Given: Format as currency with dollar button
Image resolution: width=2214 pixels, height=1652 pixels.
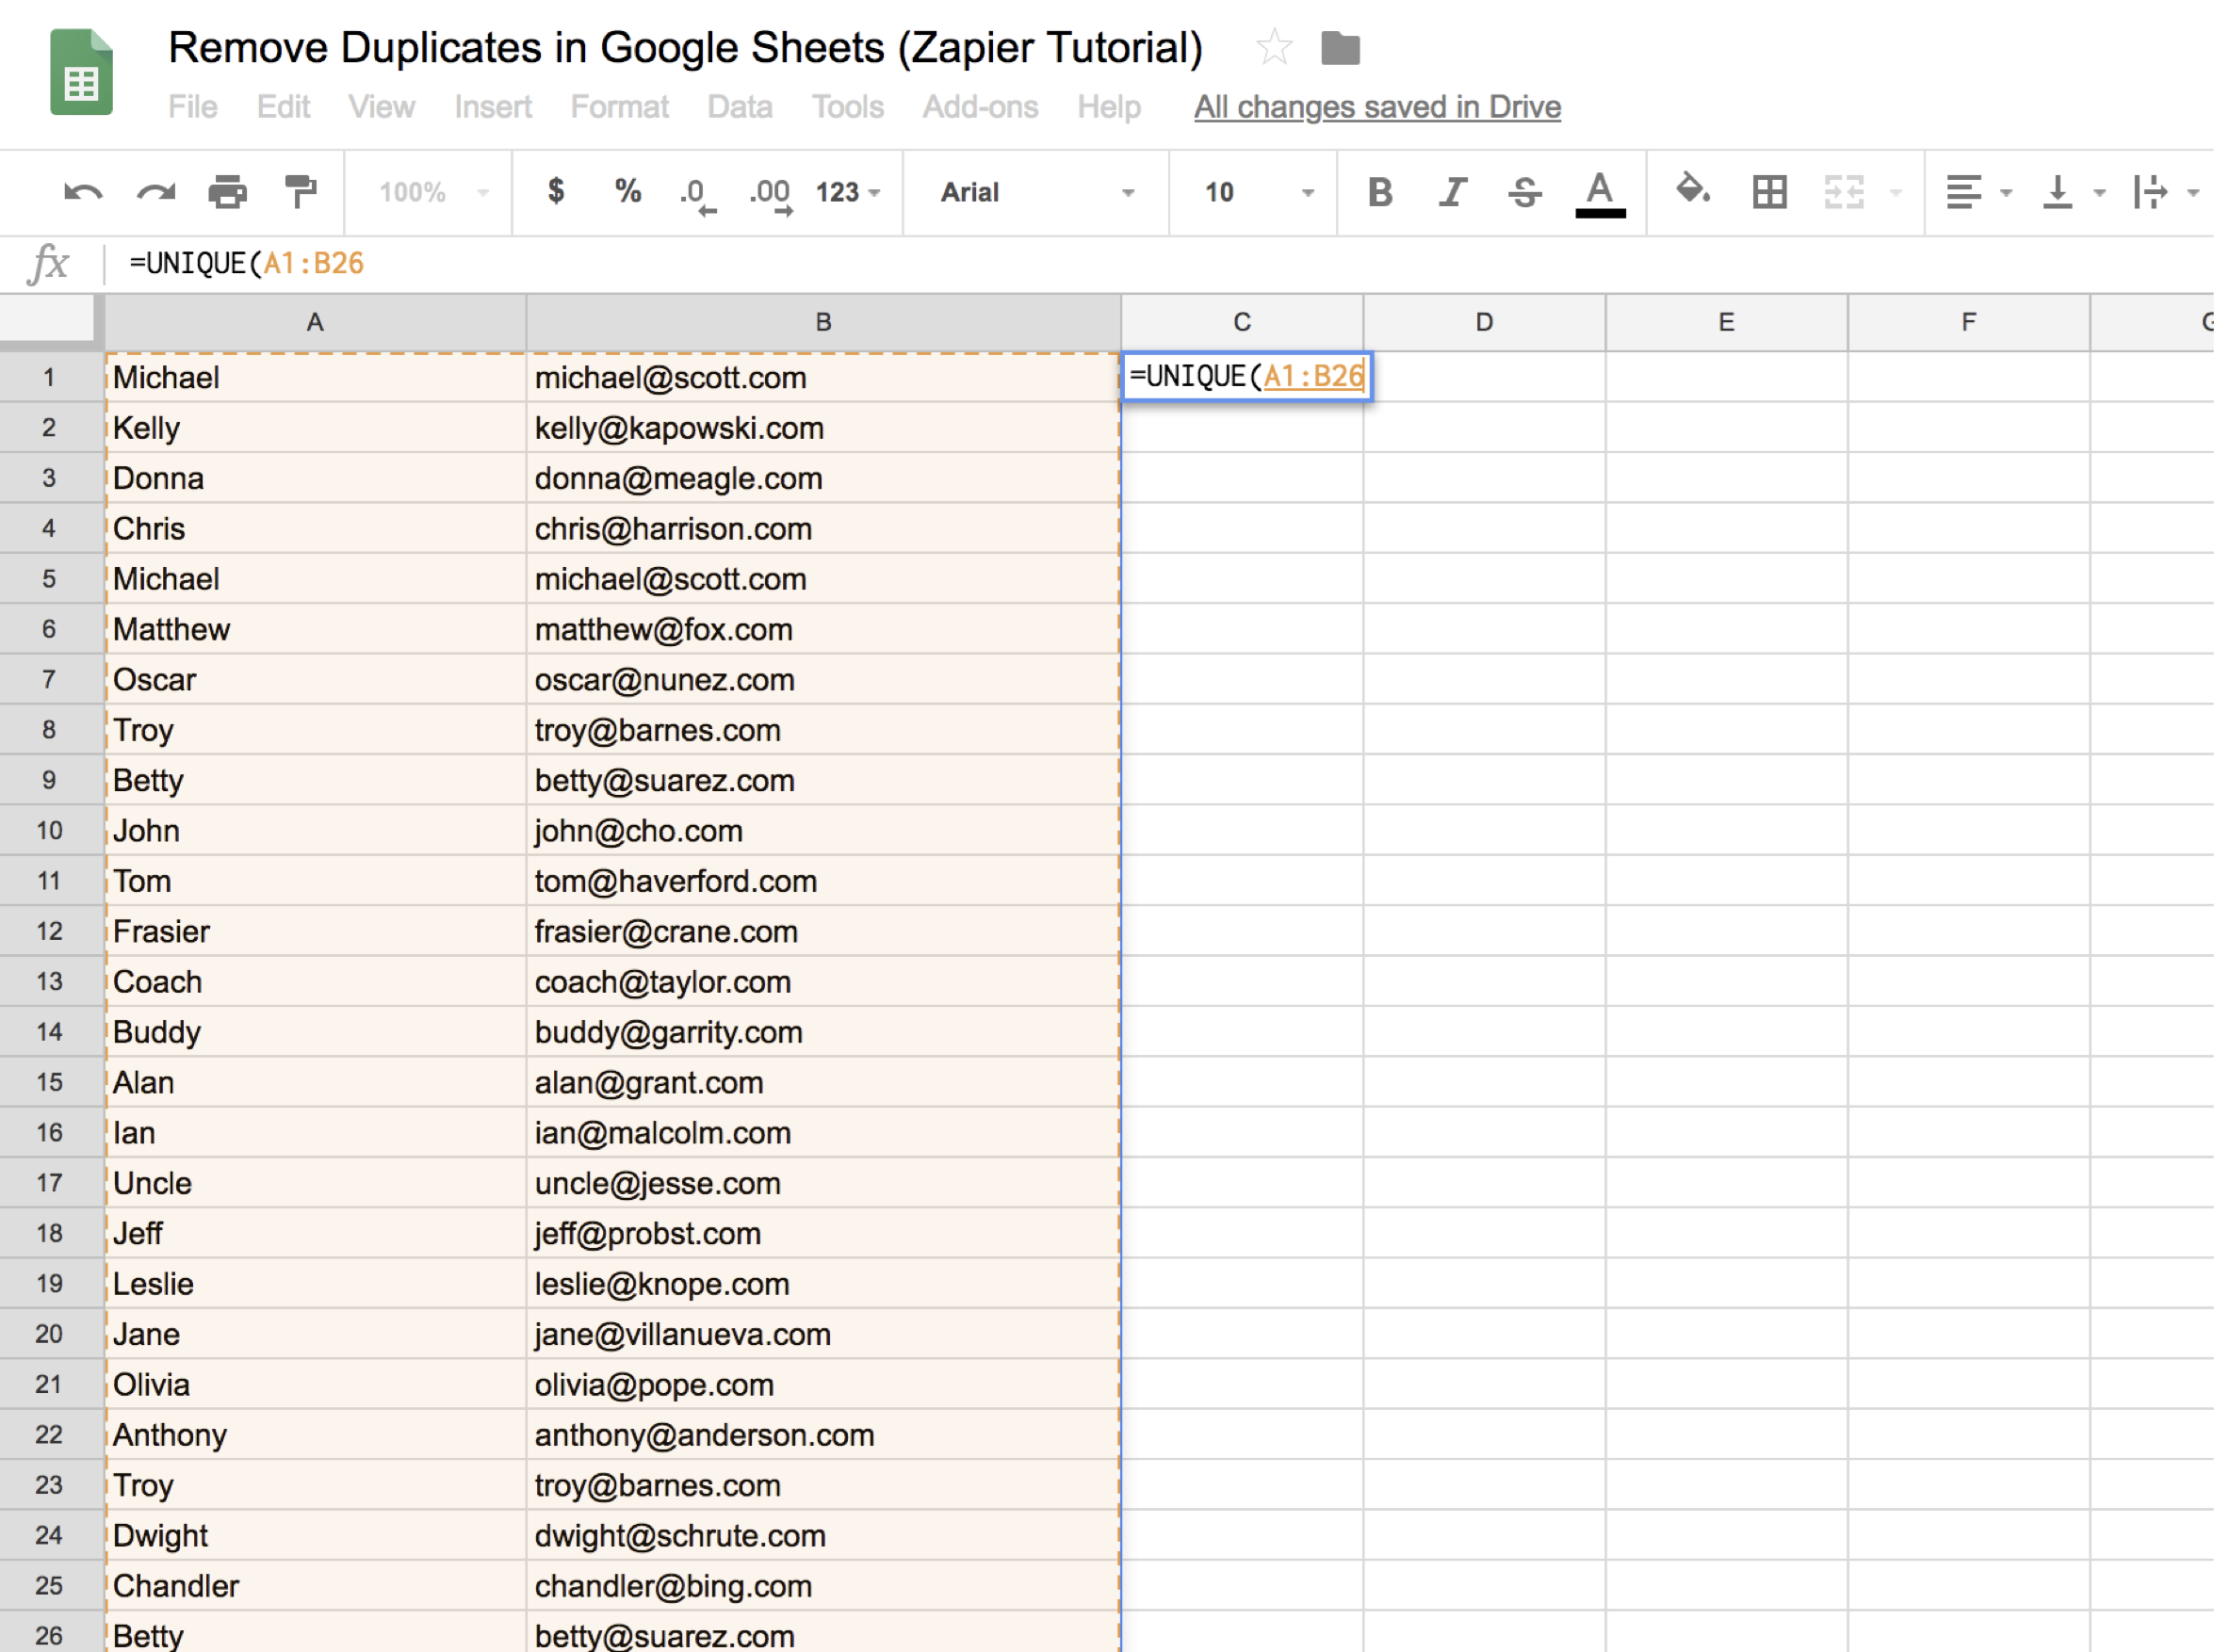Looking at the screenshot, I should click(556, 190).
